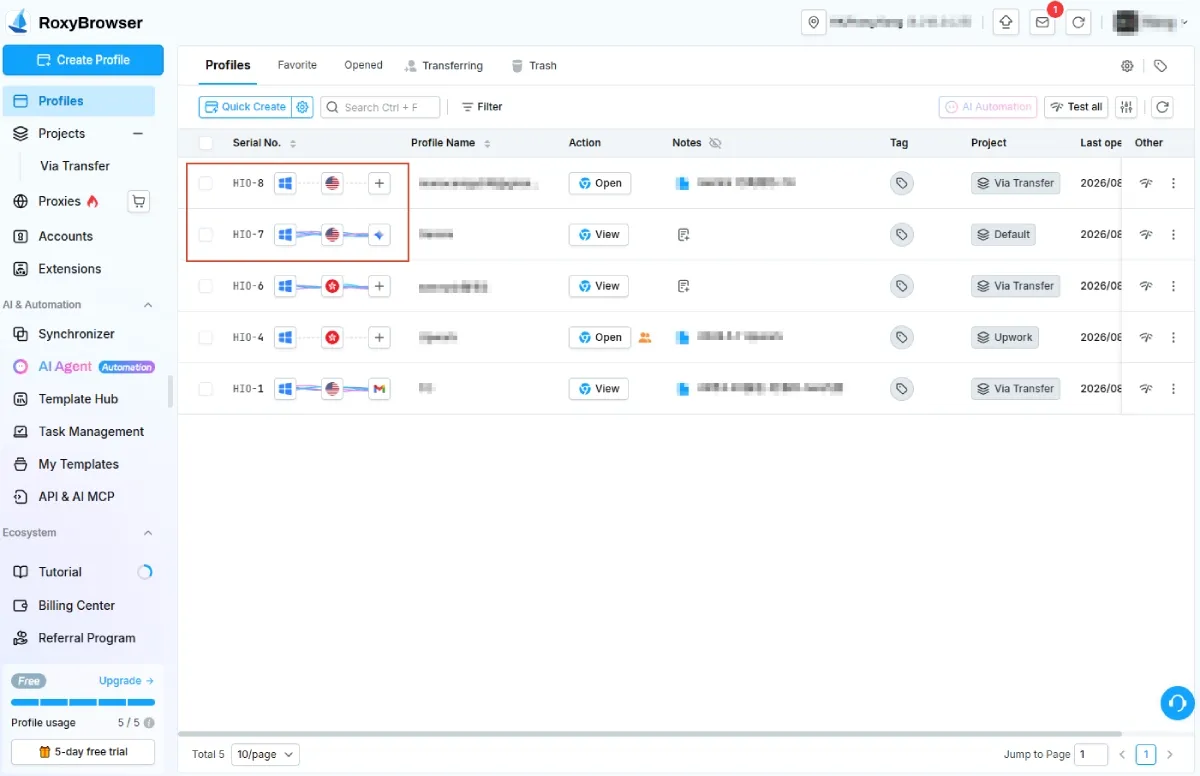Check the HIO-8 row checkbox
The image size is (1200, 776).
pos(206,183)
